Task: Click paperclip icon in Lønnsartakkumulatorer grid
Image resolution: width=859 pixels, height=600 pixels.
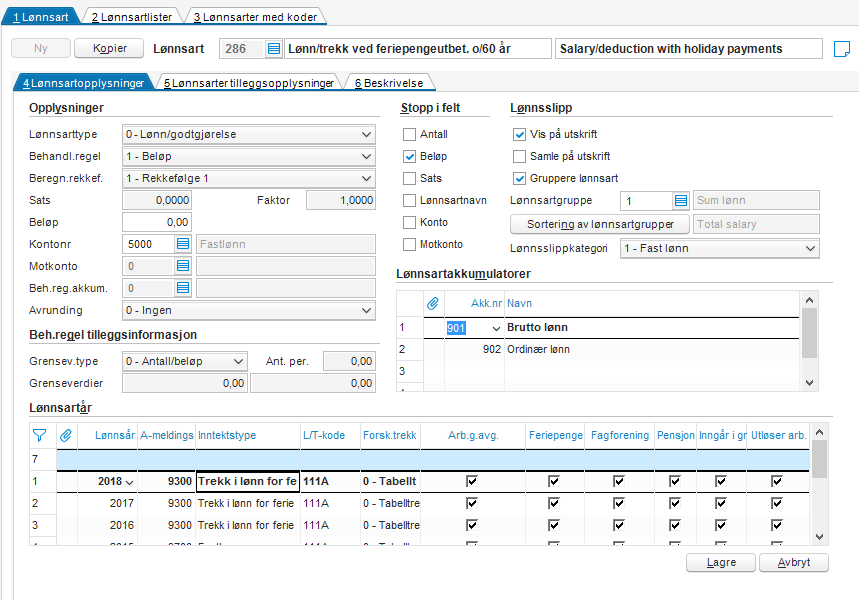Action: click(x=433, y=302)
